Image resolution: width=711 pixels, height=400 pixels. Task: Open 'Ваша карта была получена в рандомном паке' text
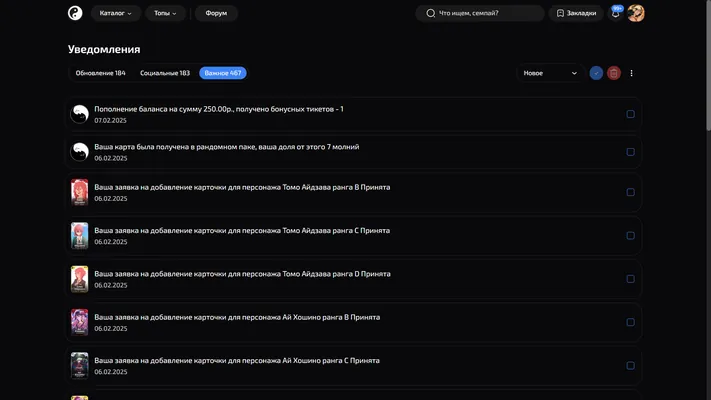coord(227,147)
